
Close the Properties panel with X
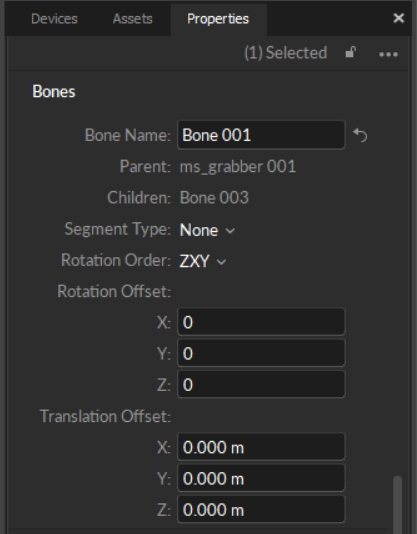tap(399, 18)
